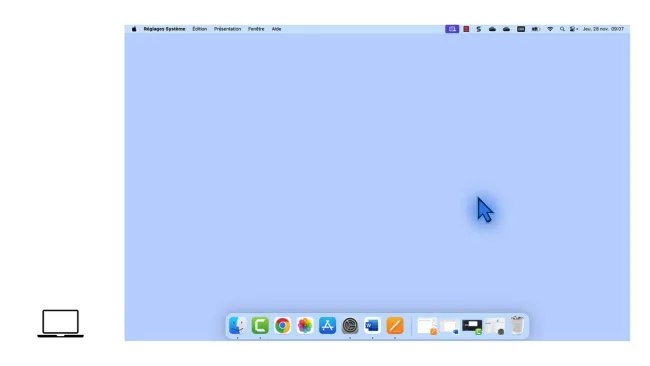Open the keyboard input menu bar icon

521,29
